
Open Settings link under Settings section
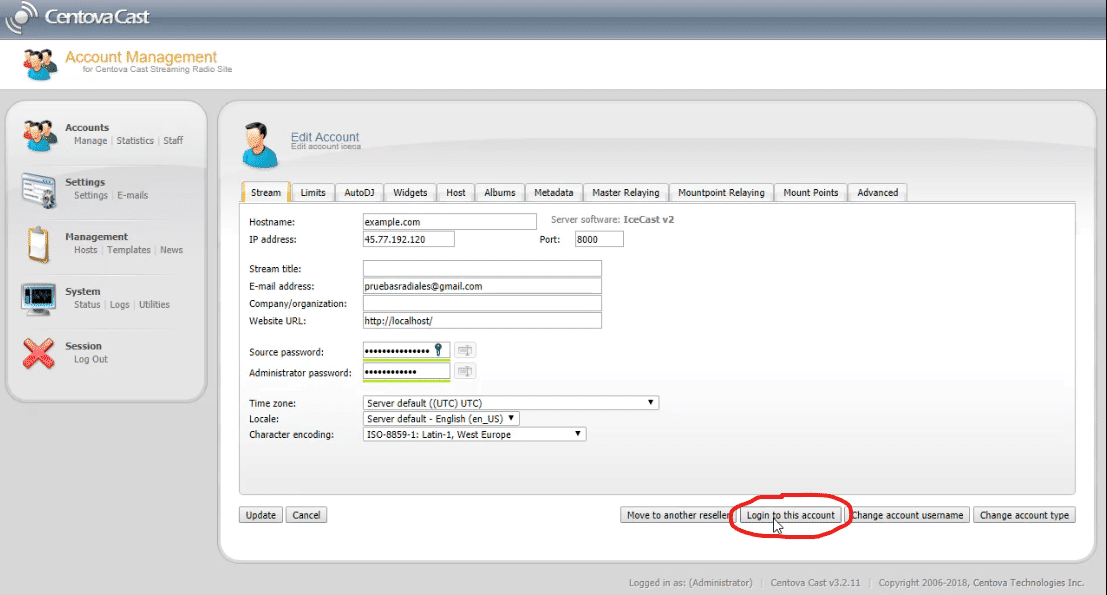tap(91, 196)
